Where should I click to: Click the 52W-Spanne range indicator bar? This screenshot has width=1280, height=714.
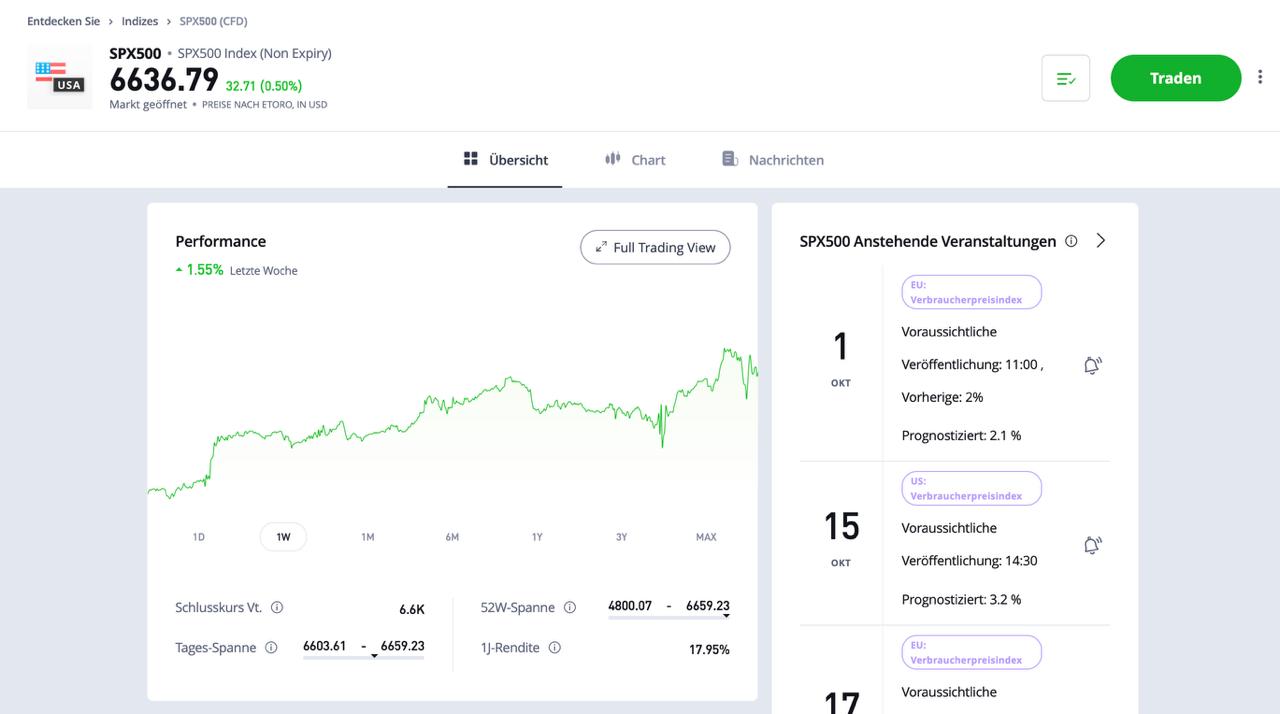(668, 617)
